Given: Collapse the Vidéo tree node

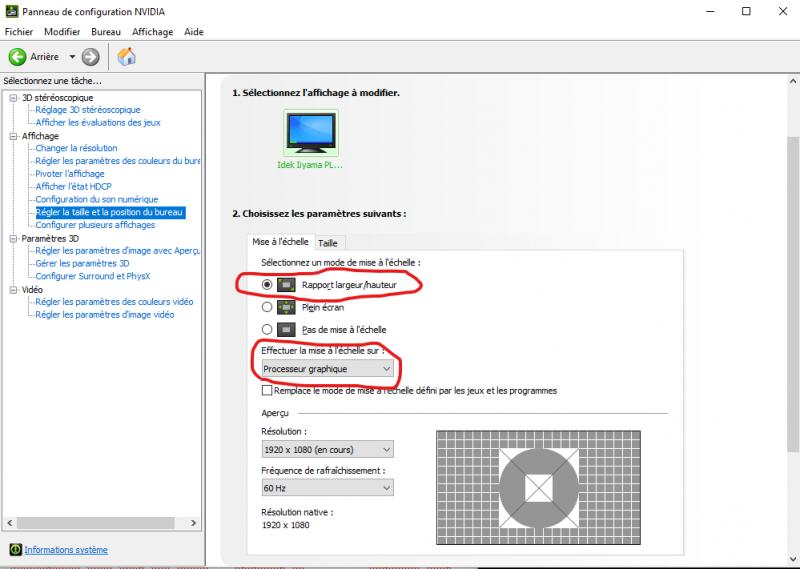Looking at the screenshot, I should coord(13,290).
